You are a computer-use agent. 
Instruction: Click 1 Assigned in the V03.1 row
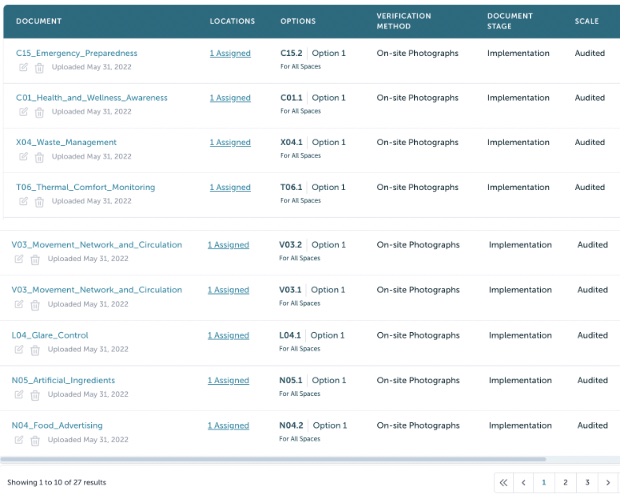pyautogui.click(x=229, y=290)
